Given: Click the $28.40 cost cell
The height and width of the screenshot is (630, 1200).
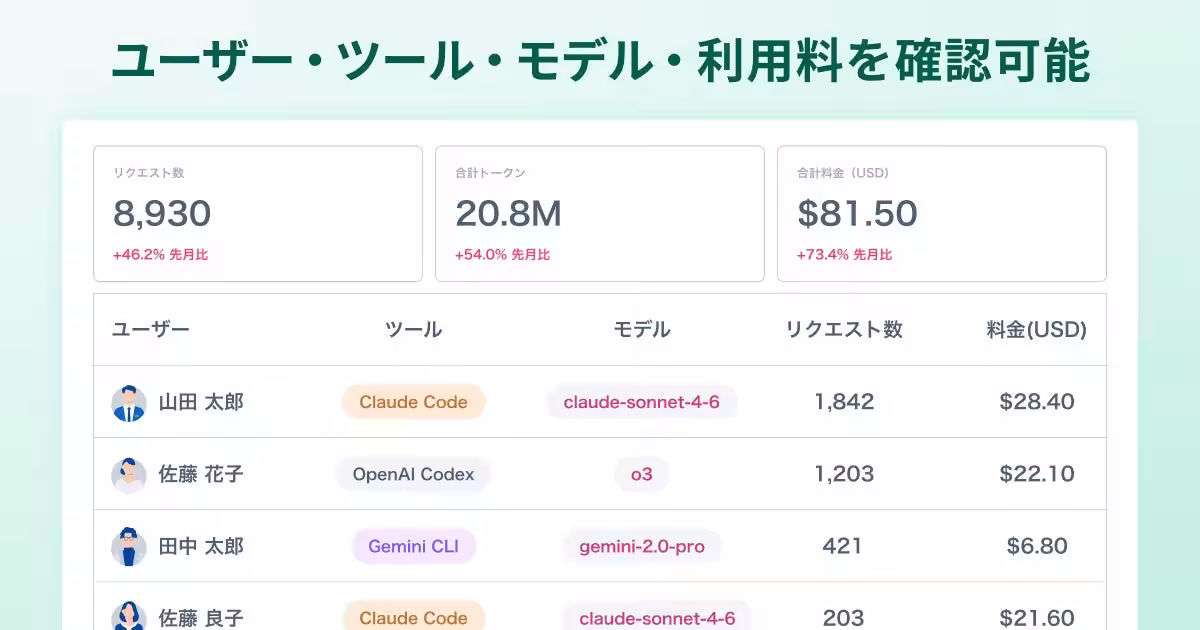Looking at the screenshot, I should (x=1037, y=402).
